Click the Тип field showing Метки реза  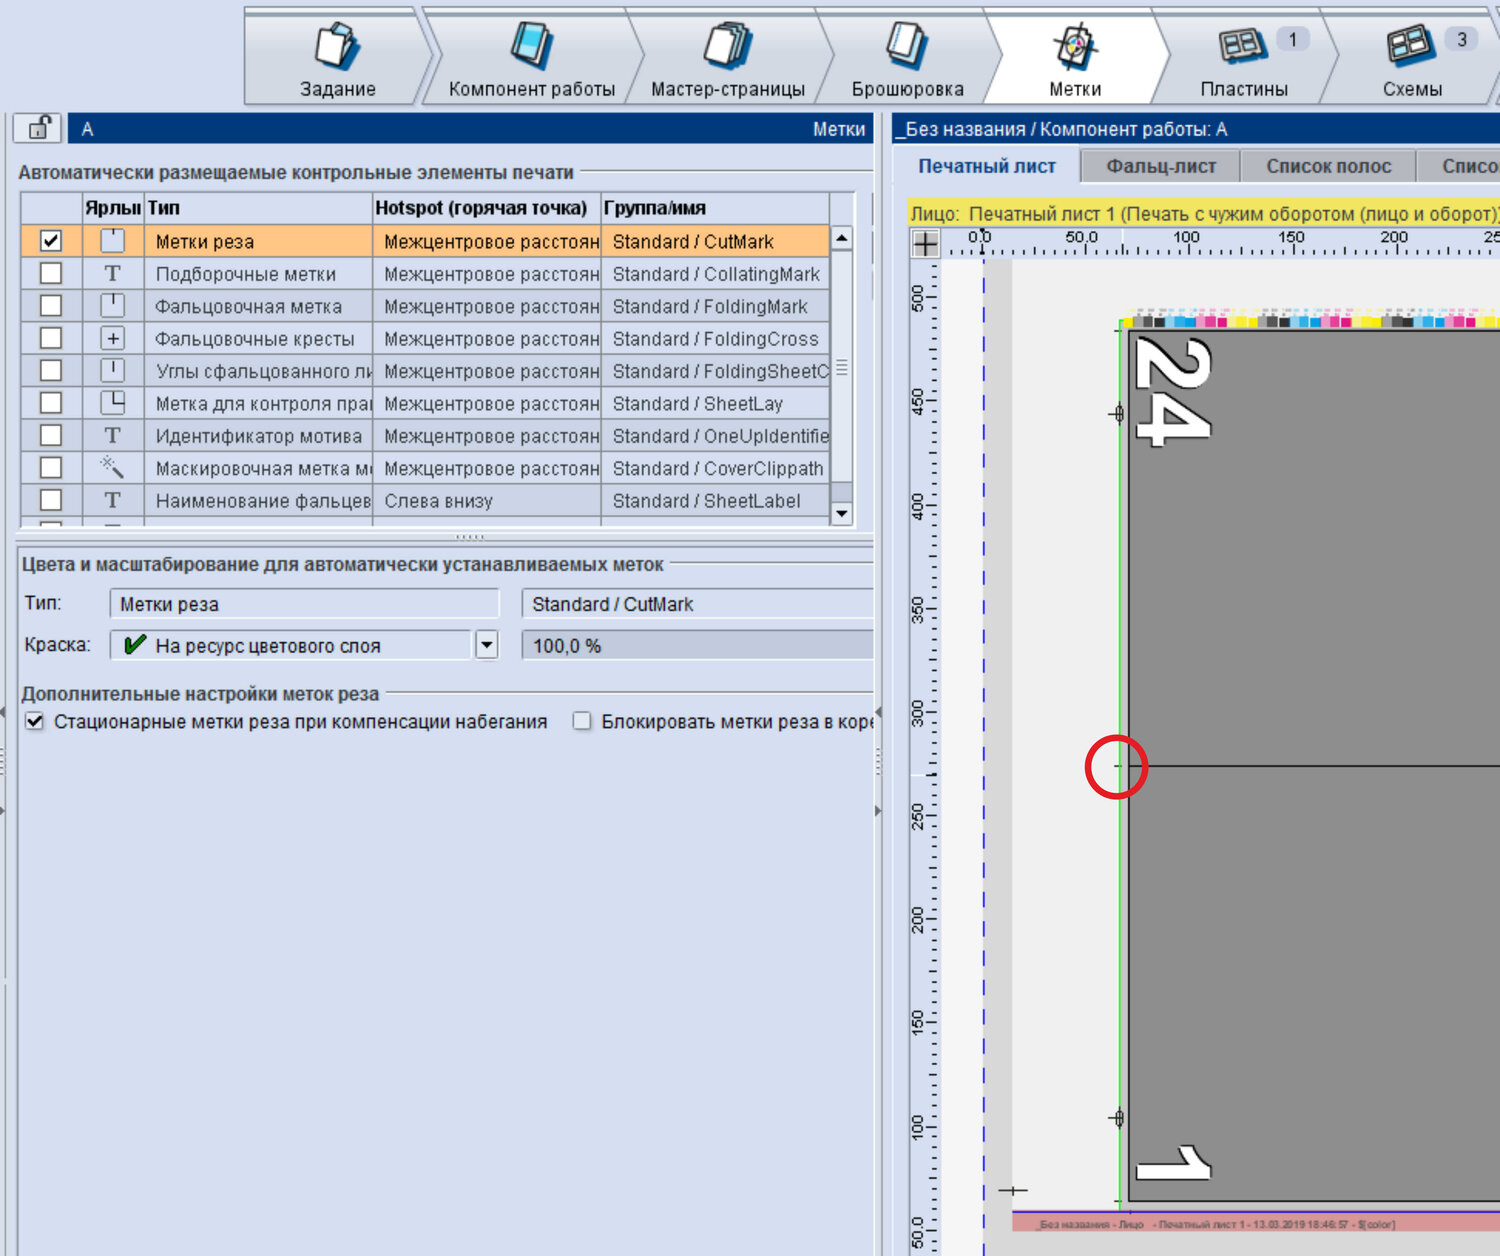click(x=304, y=604)
